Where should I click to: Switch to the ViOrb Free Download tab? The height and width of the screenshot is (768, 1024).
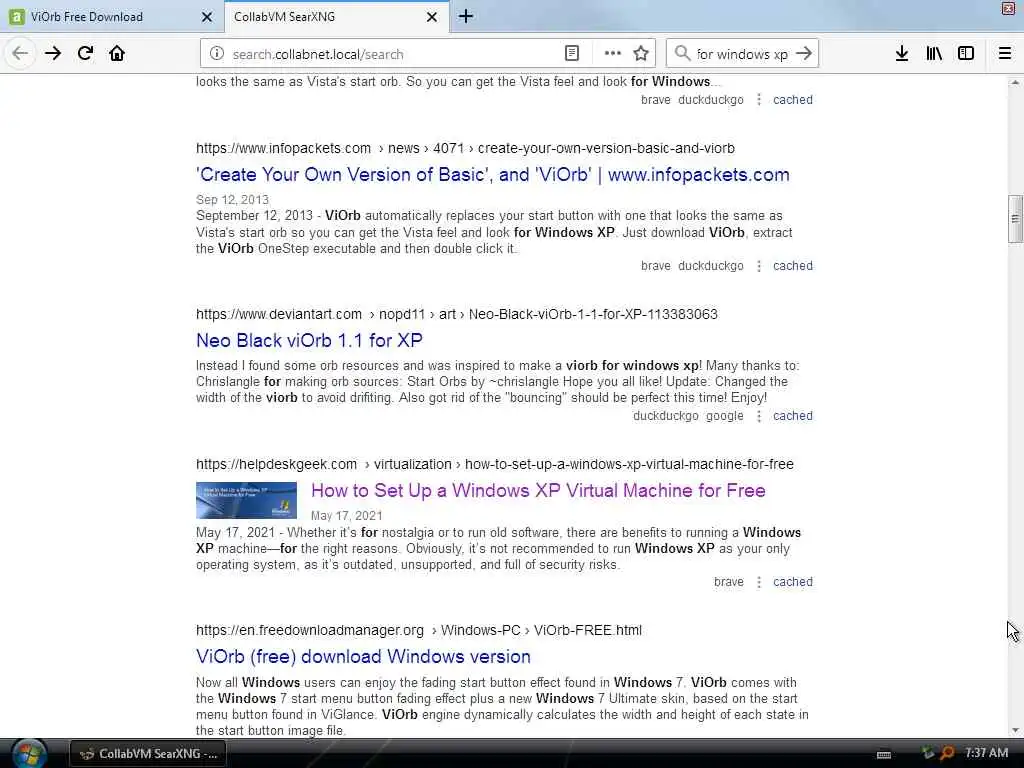pos(111,17)
